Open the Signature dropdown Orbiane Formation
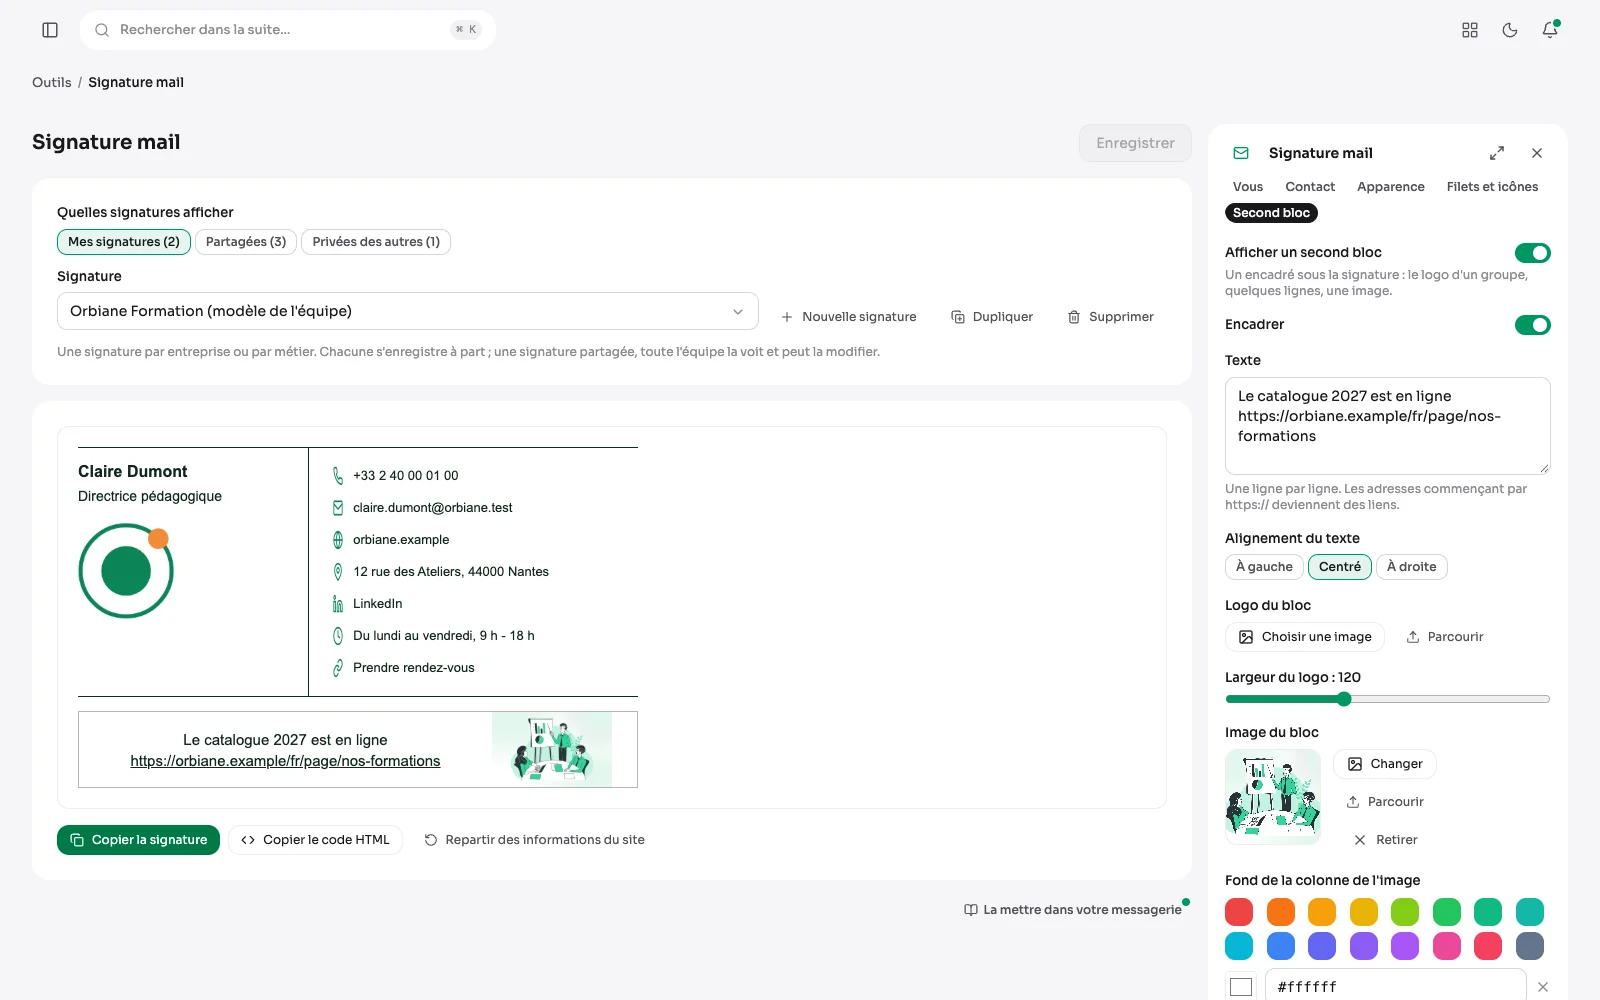This screenshot has height=1000, width=1600. click(408, 311)
